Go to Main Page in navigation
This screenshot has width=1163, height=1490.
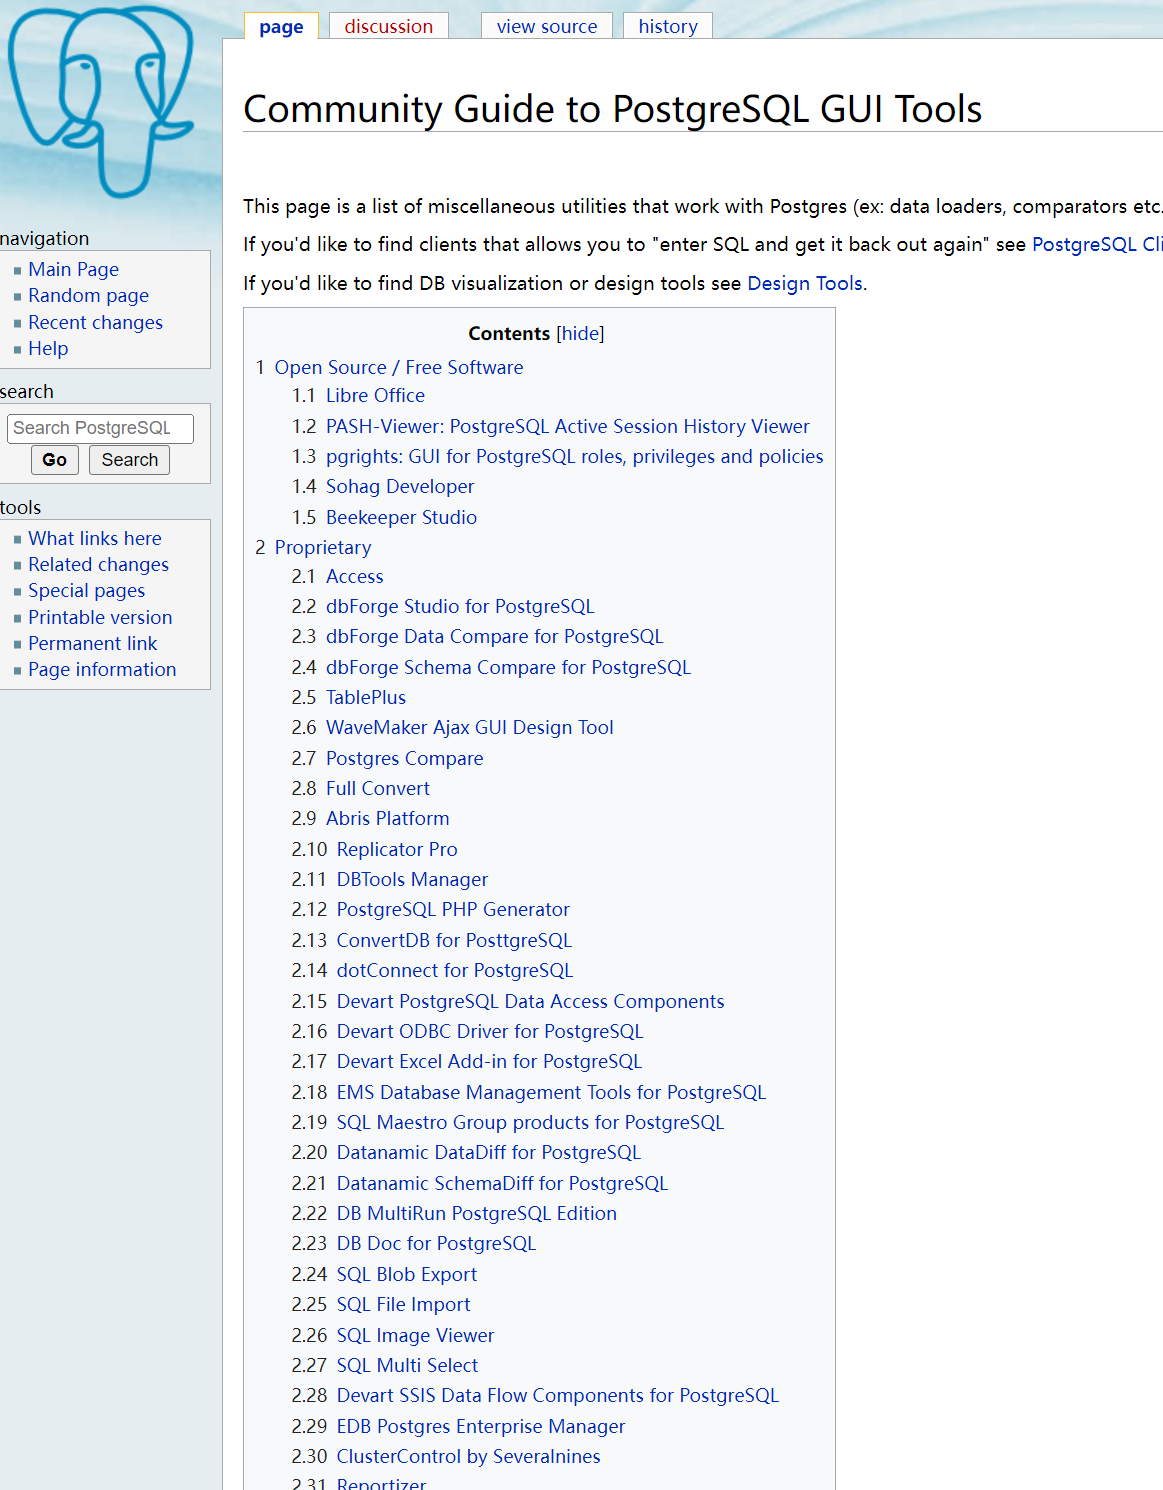coord(74,269)
